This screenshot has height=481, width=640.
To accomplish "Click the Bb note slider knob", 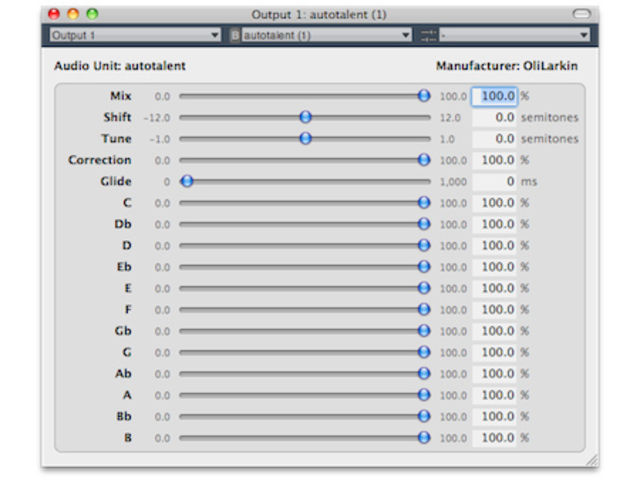I will point(424,416).
